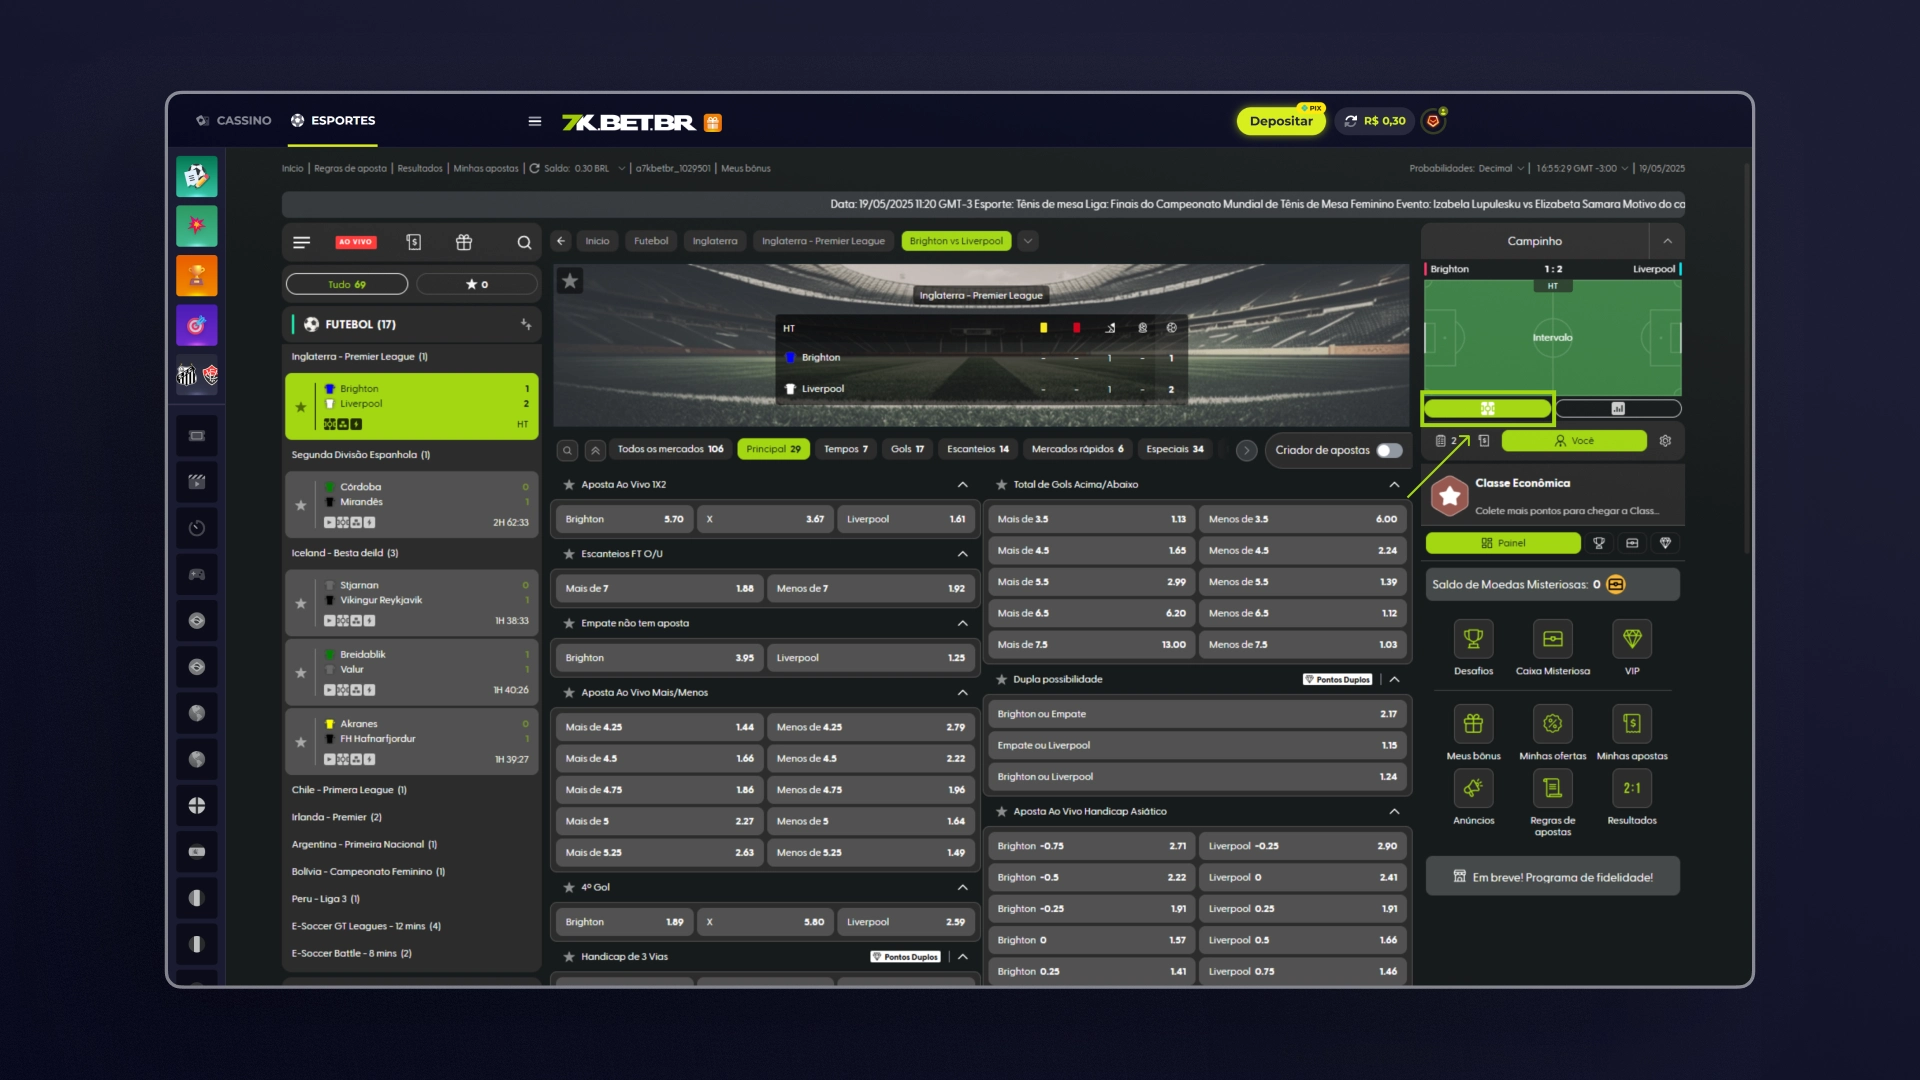
Task: Open the gift bonus icon in sidebar toolbar
Action: 463,242
